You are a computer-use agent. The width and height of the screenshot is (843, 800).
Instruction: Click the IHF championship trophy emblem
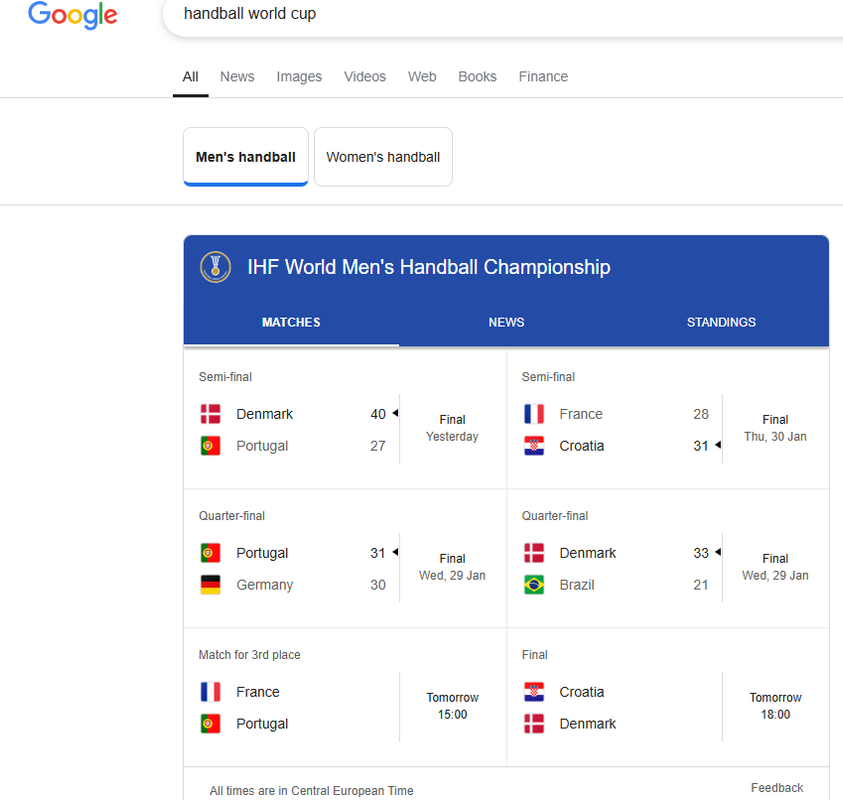216,267
